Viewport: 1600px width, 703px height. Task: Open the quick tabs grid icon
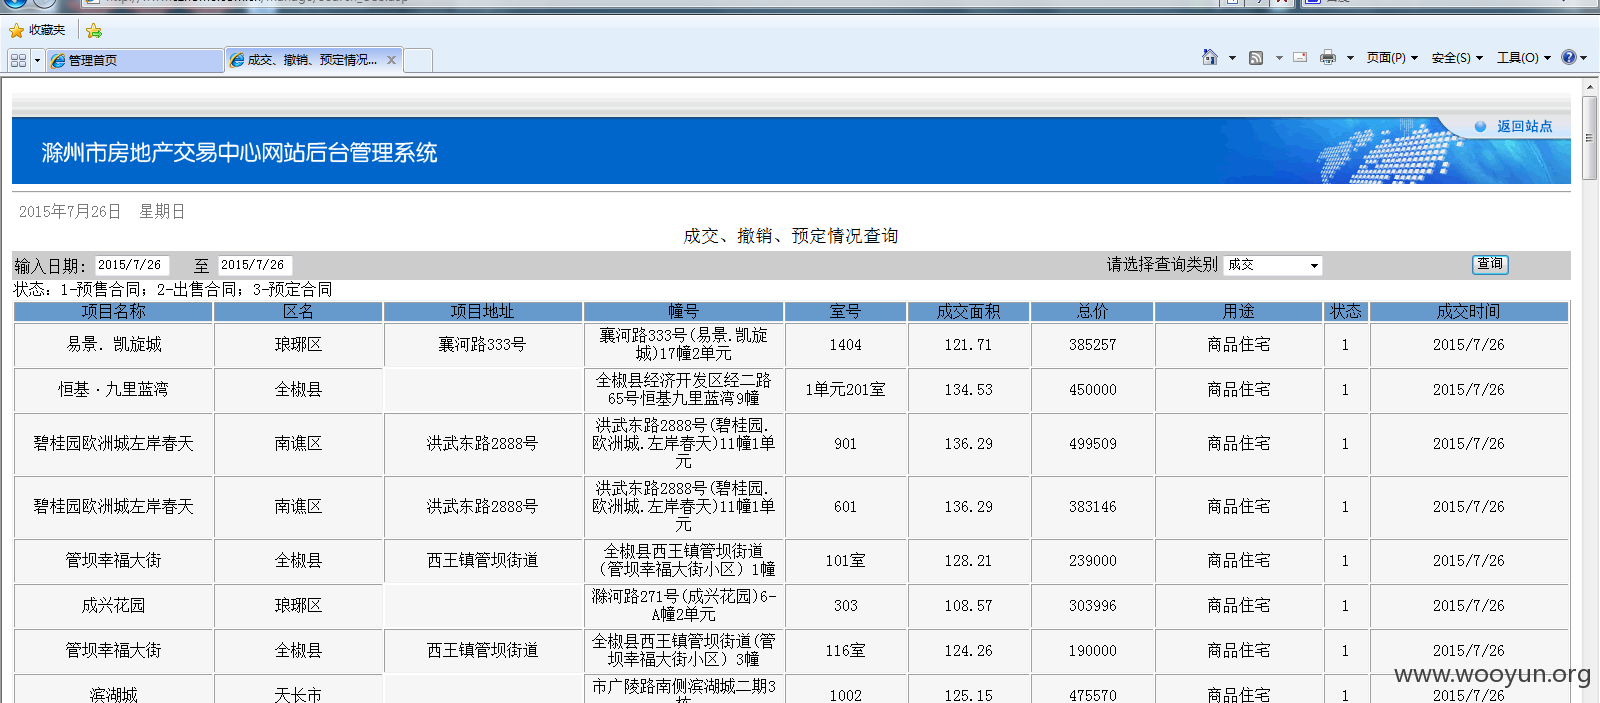click(x=18, y=60)
